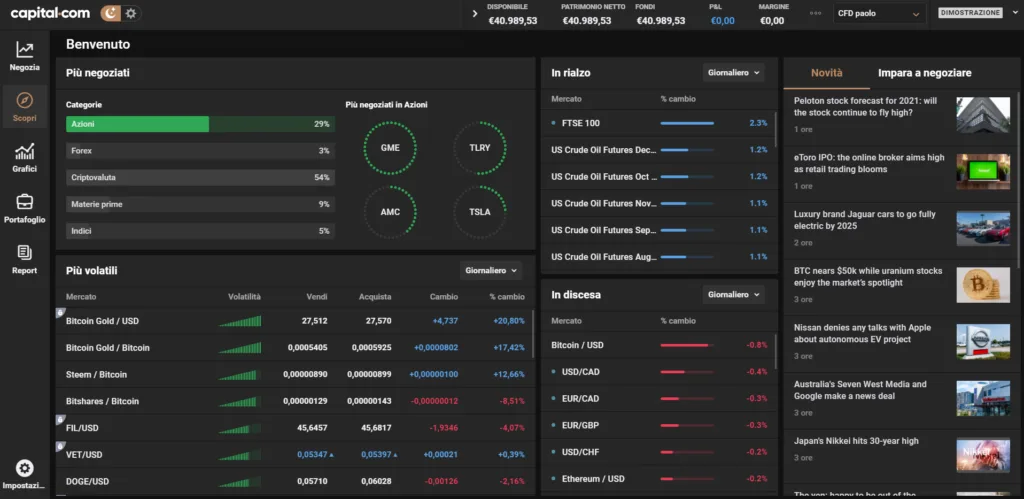The height and width of the screenshot is (499, 1024).
Task: Open Giornaliero dropdown in Più volatili
Action: tap(490, 270)
